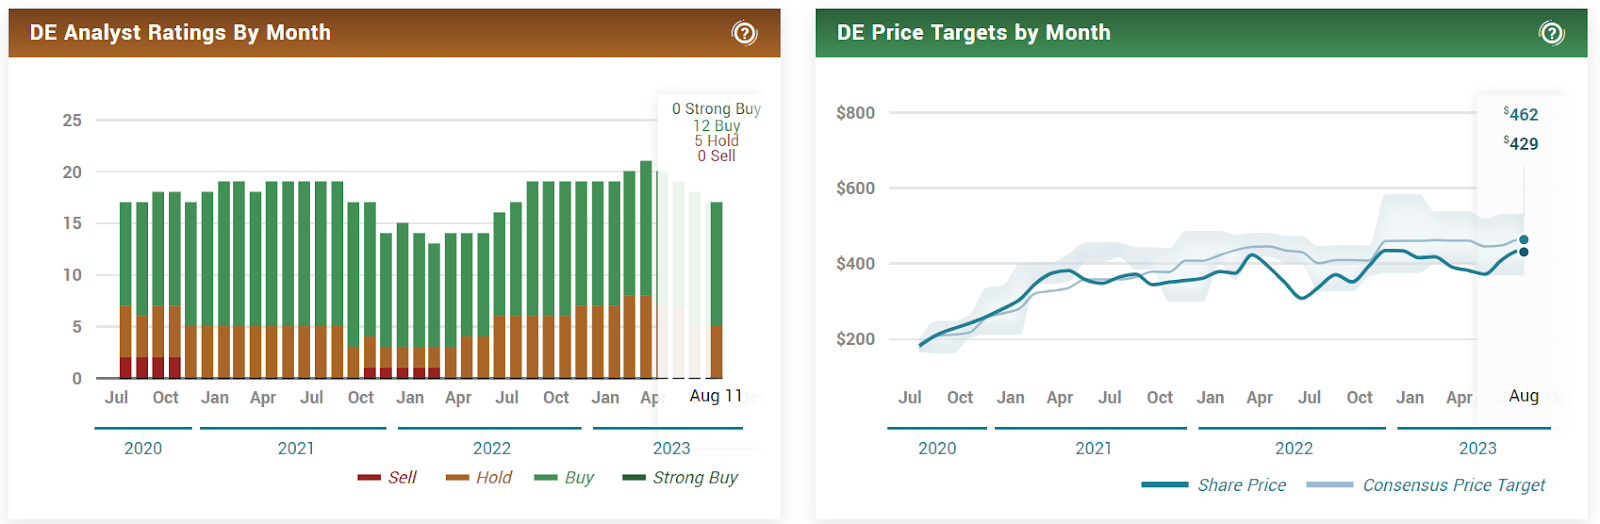The width and height of the screenshot is (1600, 524).
Task: Click the 2022 year label on ratings chart
Action: coord(492,448)
